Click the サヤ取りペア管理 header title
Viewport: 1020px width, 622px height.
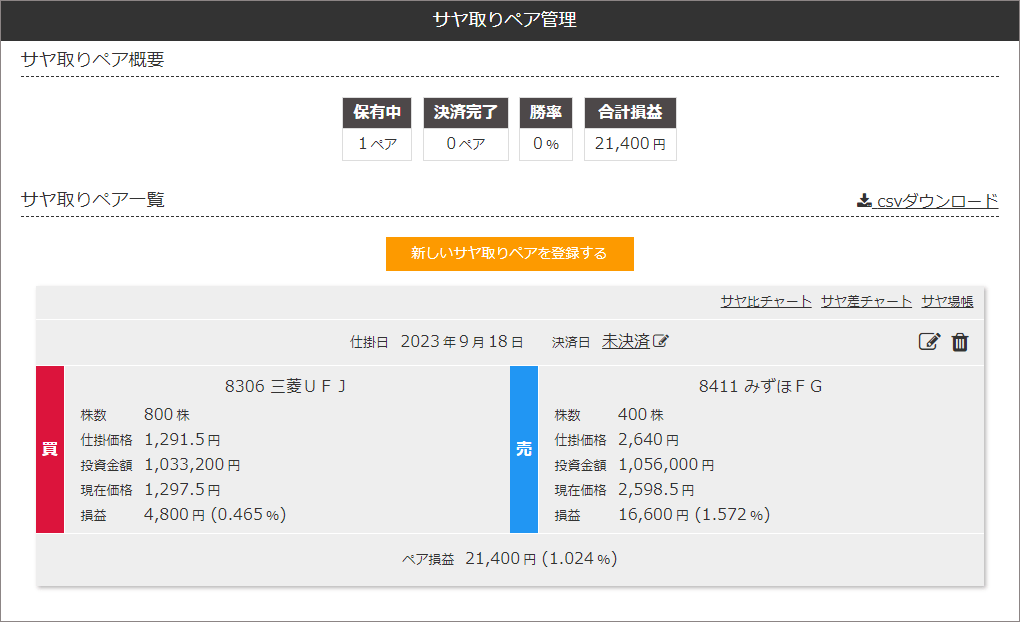click(510, 20)
